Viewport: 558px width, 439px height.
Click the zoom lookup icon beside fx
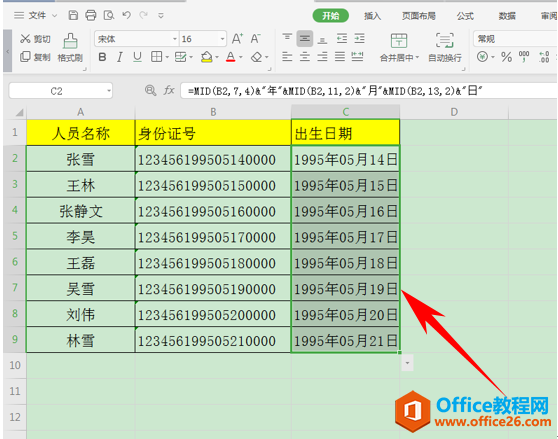151,90
